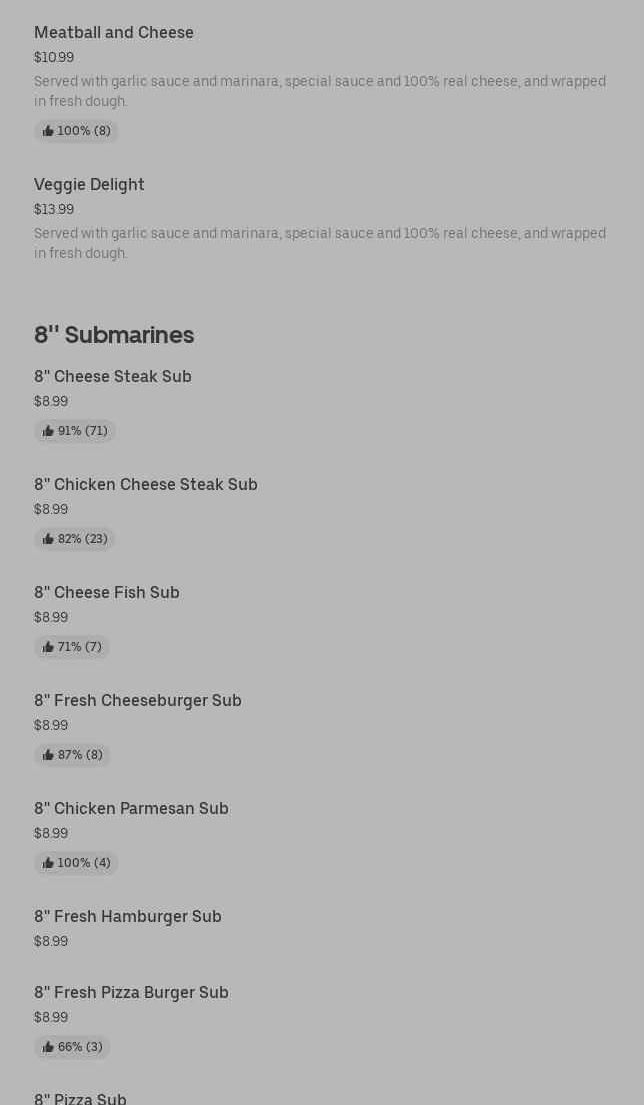Viewport: 644px width, 1105px height.
Task: Open the 8" Fresh Pizza Burger Sub
Action: [x=131, y=993]
